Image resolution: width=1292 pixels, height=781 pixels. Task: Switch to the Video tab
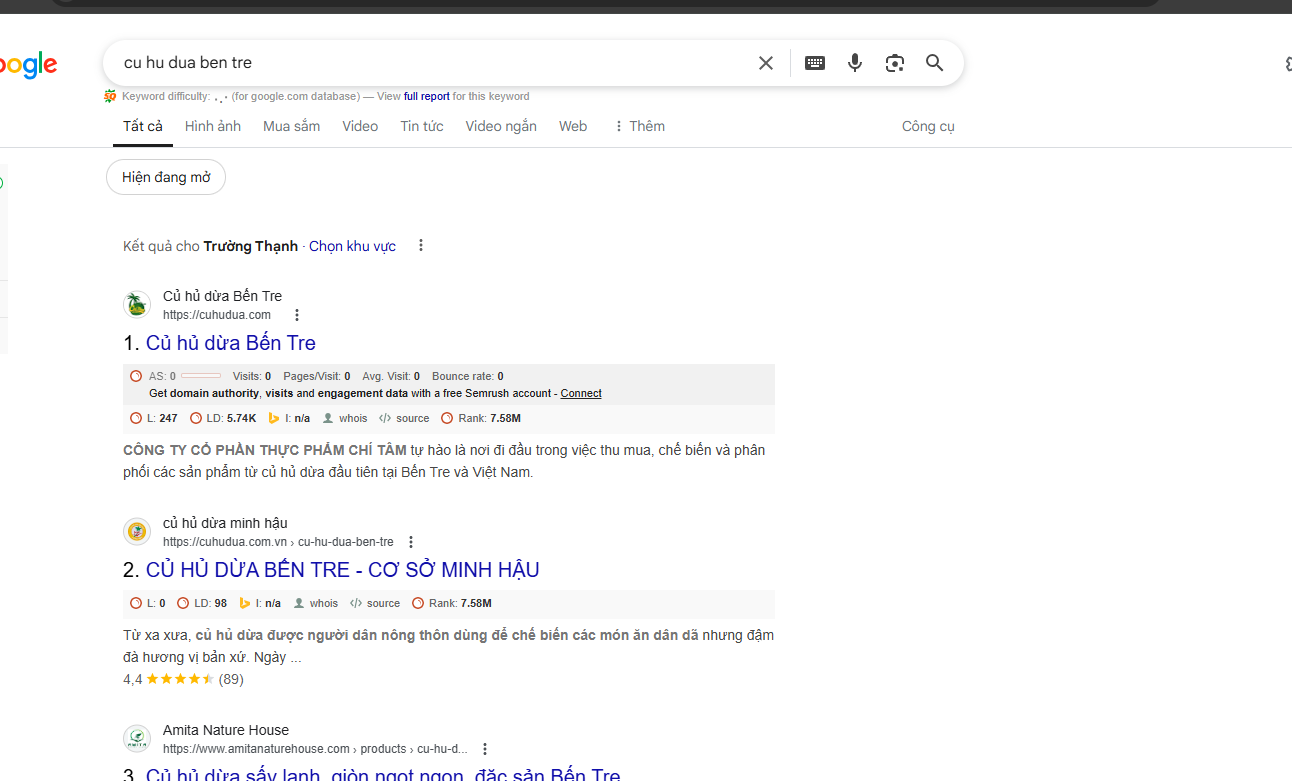(x=360, y=126)
